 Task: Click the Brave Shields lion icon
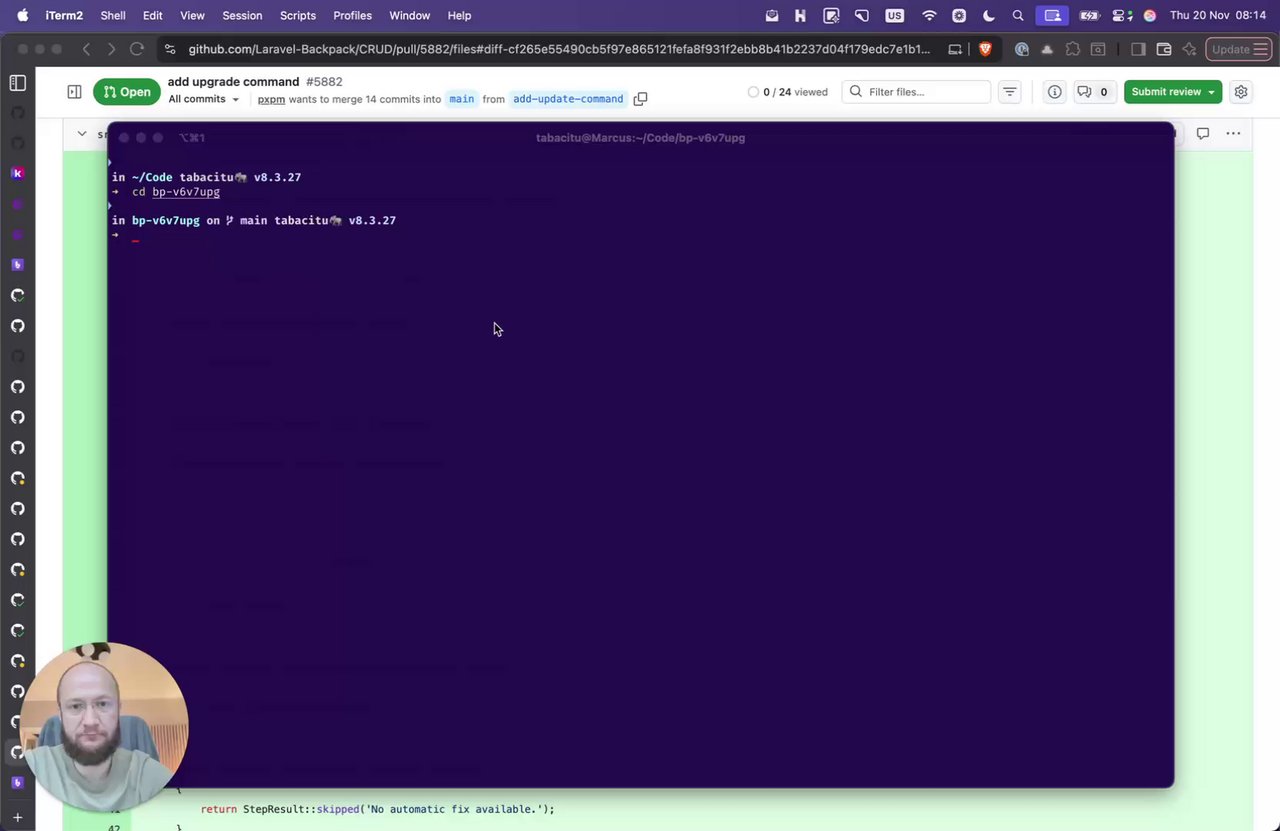pos(985,49)
